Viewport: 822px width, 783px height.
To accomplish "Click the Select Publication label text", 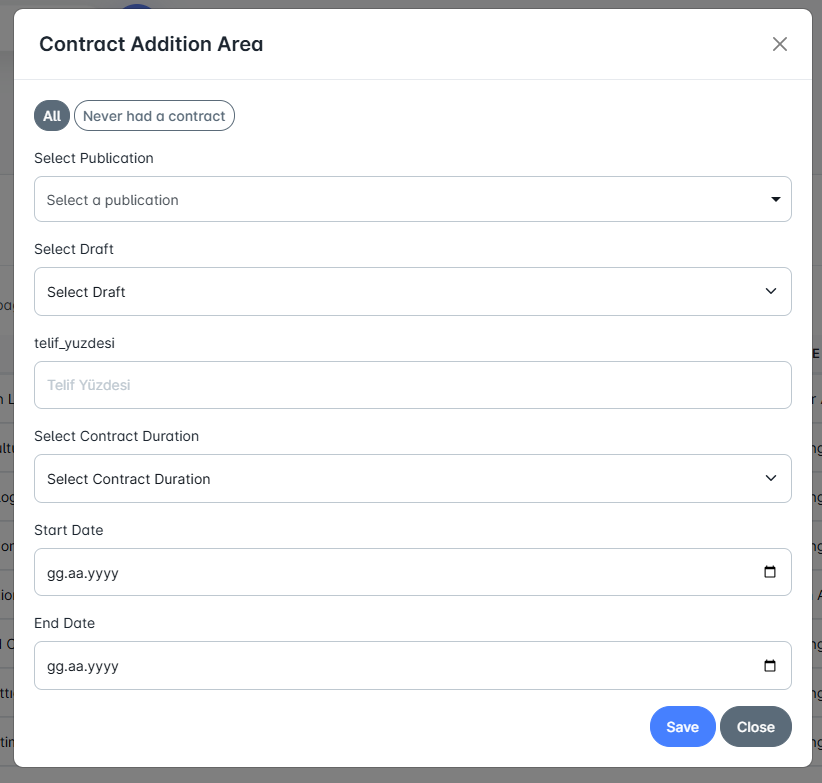I will pos(94,158).
